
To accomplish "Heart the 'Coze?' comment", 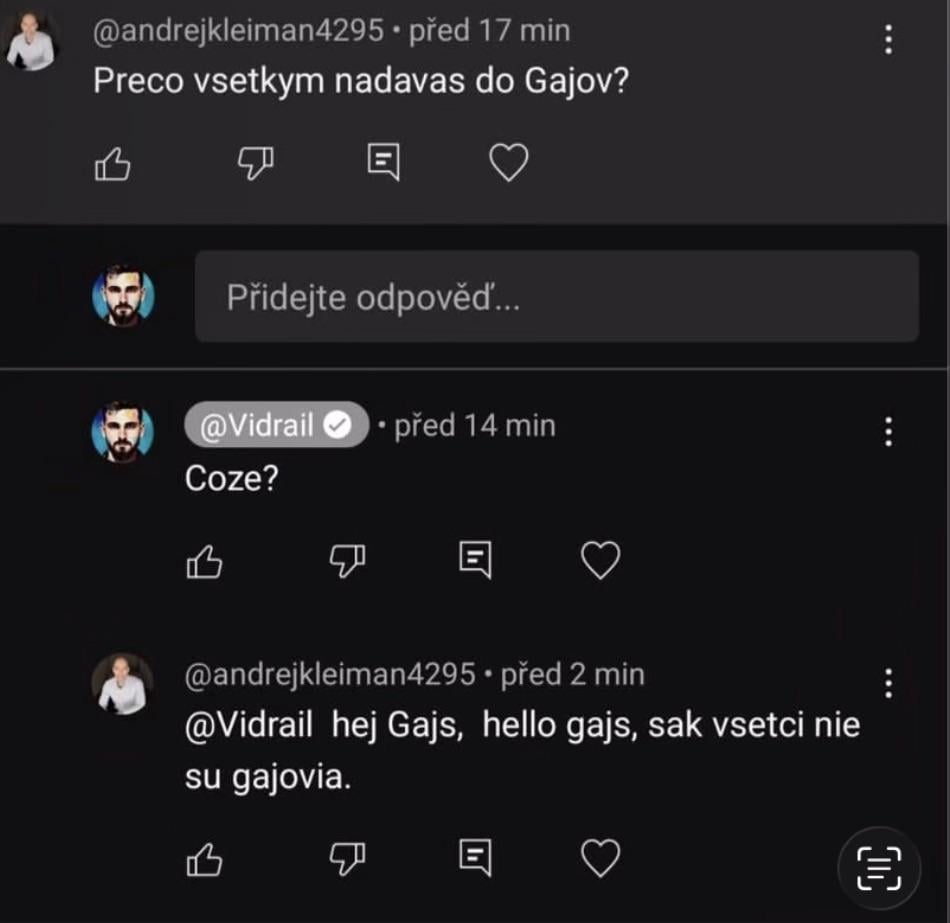I will pyautogui.click(x=601, y=560).
